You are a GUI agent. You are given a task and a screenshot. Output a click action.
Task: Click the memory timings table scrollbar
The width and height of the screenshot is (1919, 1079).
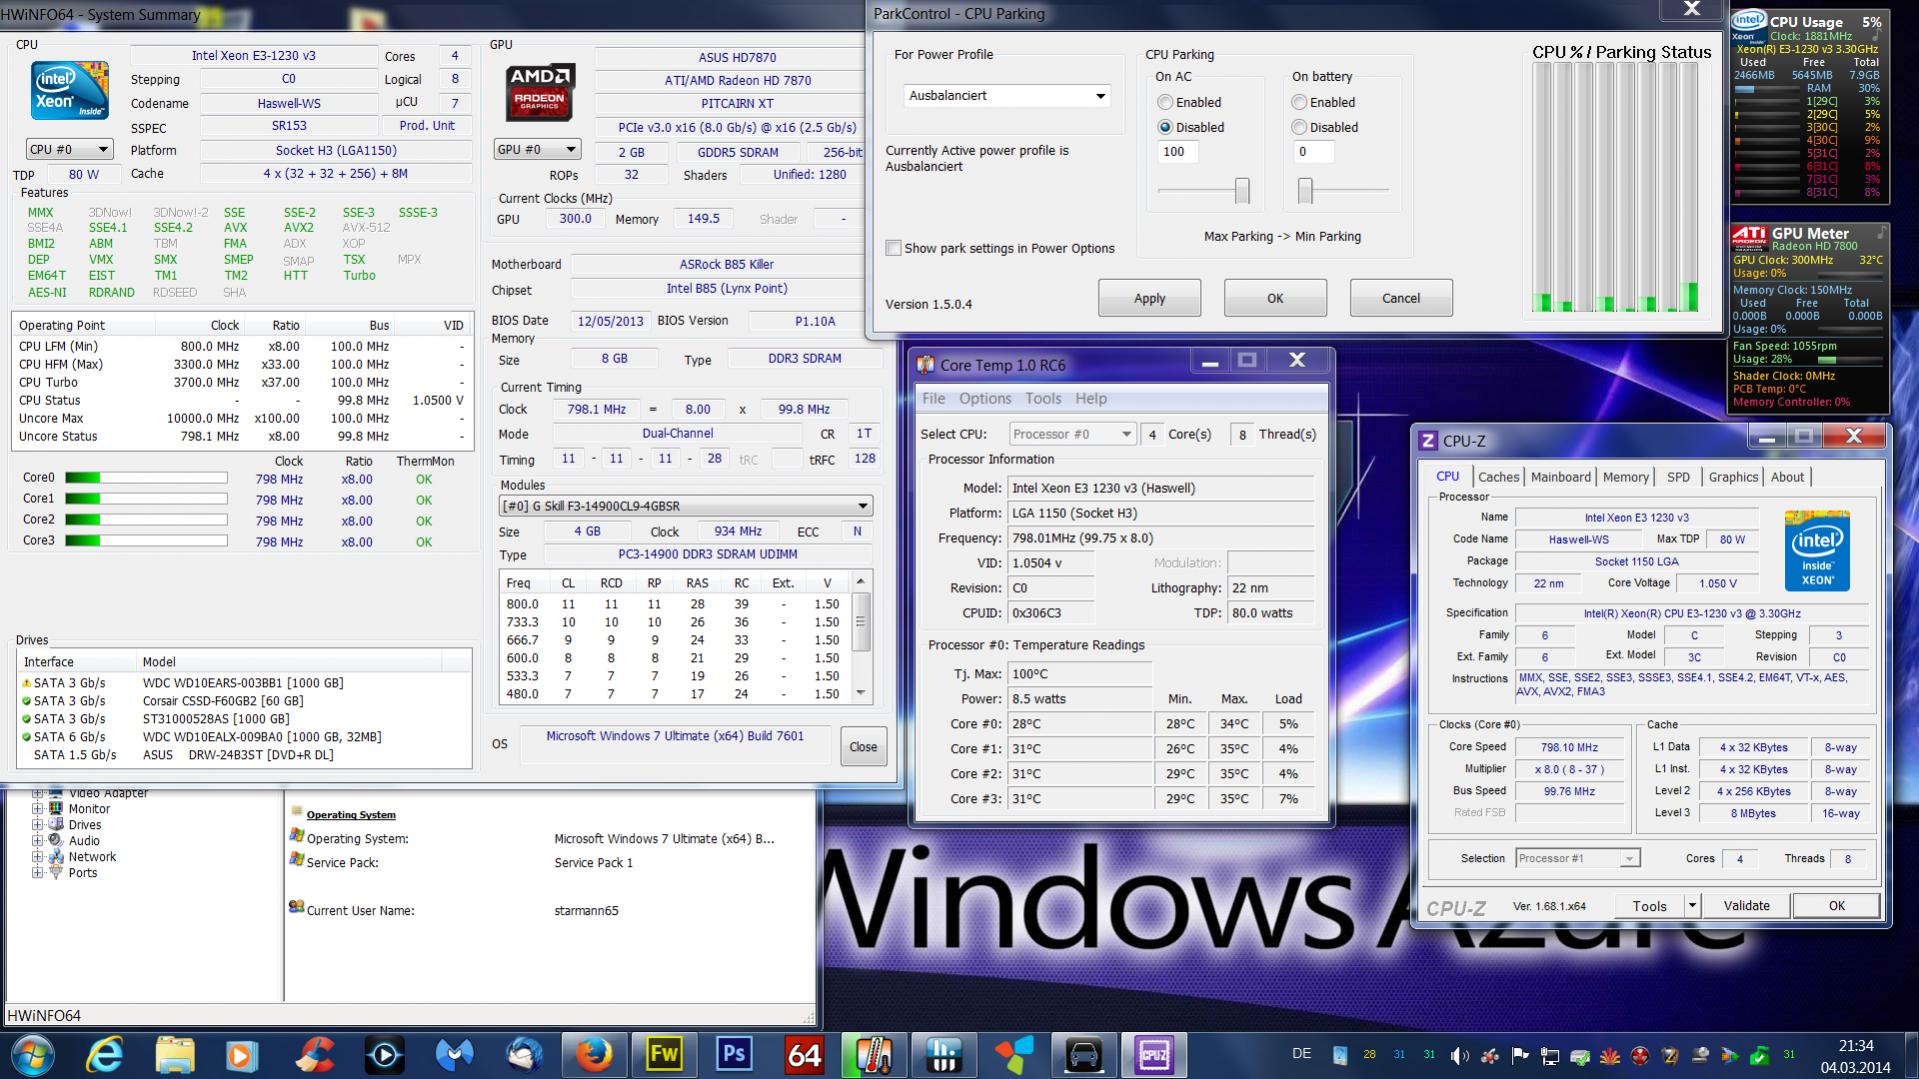point(860,637)
